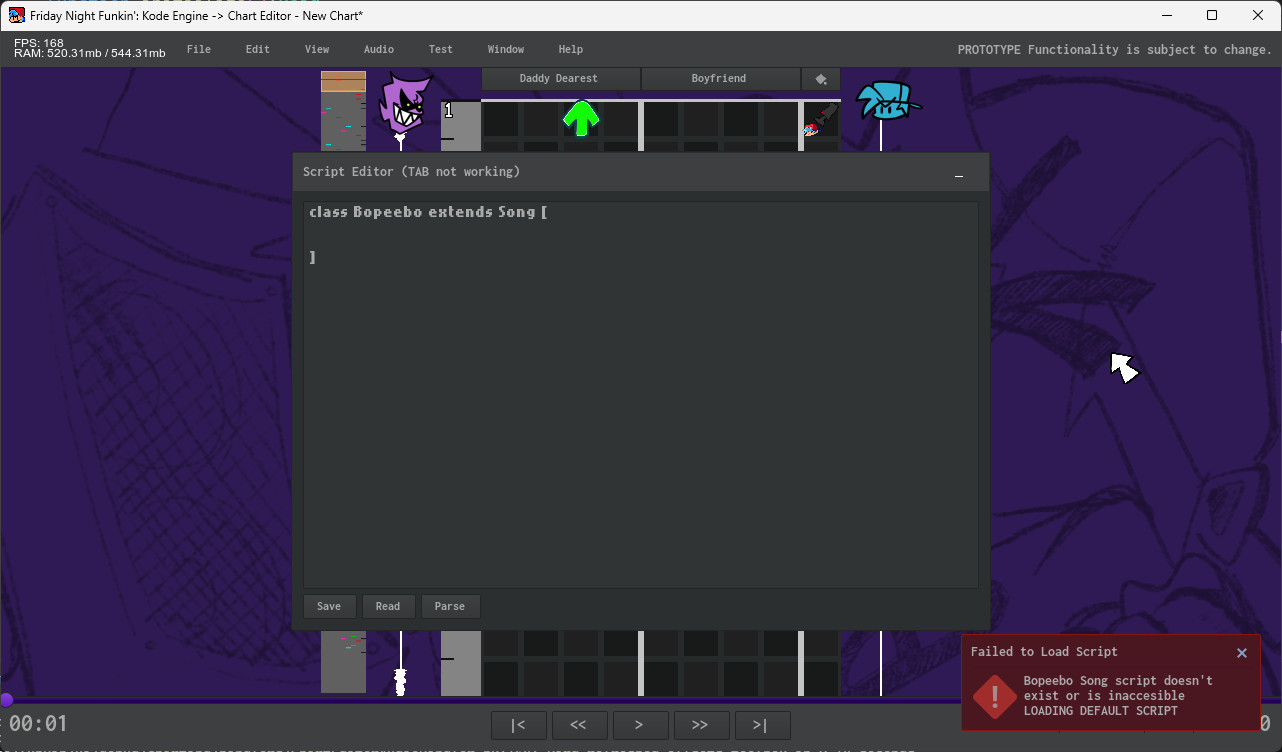The image size is (1282, 752).
Task: Click the 'class Bopeebo extends Song' line
Action: (x=428, y=212)
